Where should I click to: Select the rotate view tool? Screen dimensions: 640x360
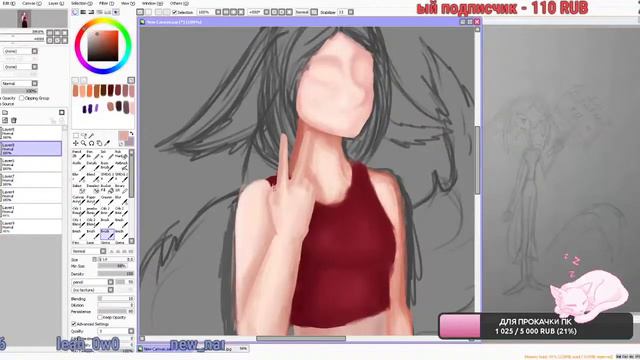[x=91, y=143]
